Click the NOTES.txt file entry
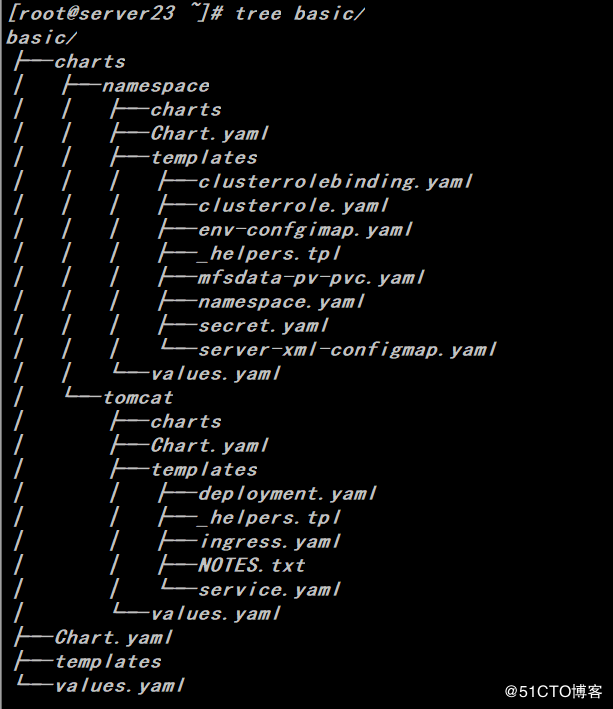 click(x=251, y=566)
